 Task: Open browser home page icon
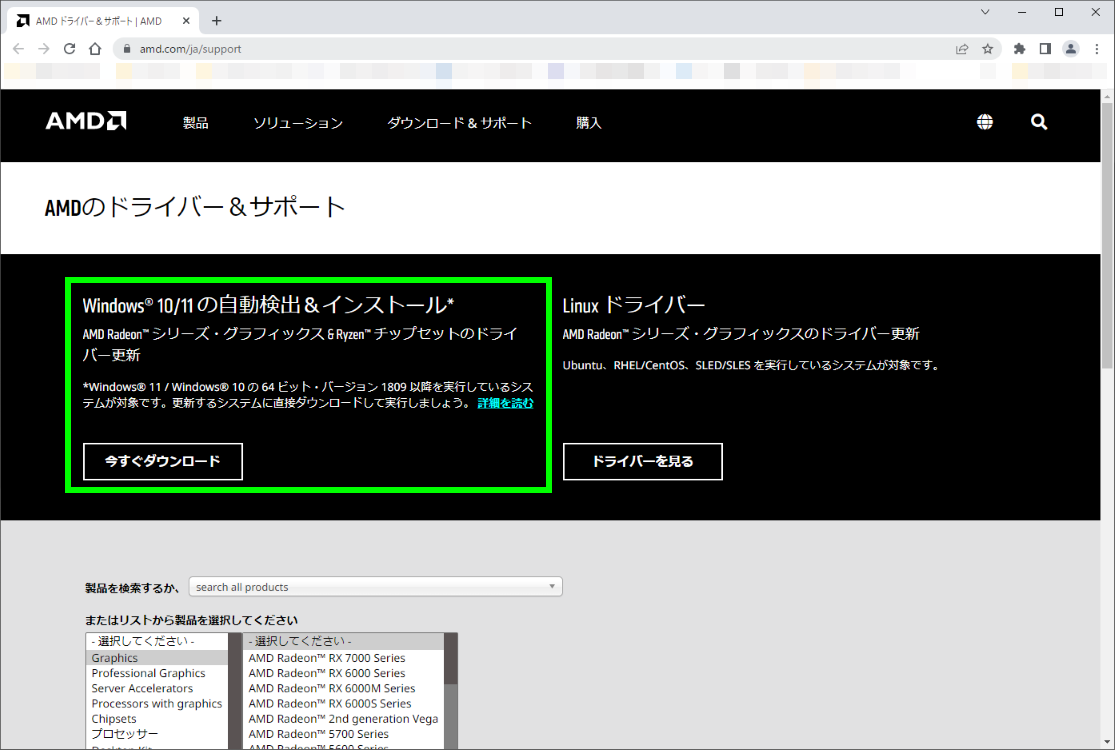point(95,49)
